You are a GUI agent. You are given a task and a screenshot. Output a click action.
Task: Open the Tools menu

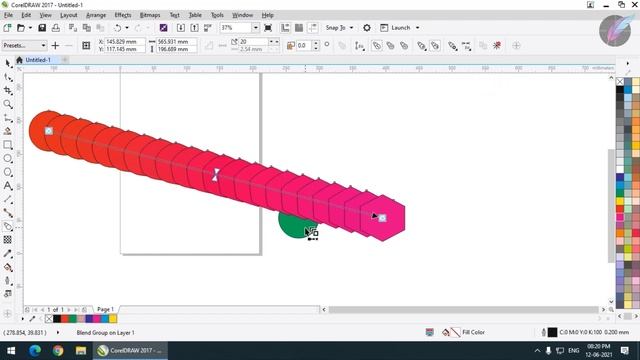(x=217, y=15)
